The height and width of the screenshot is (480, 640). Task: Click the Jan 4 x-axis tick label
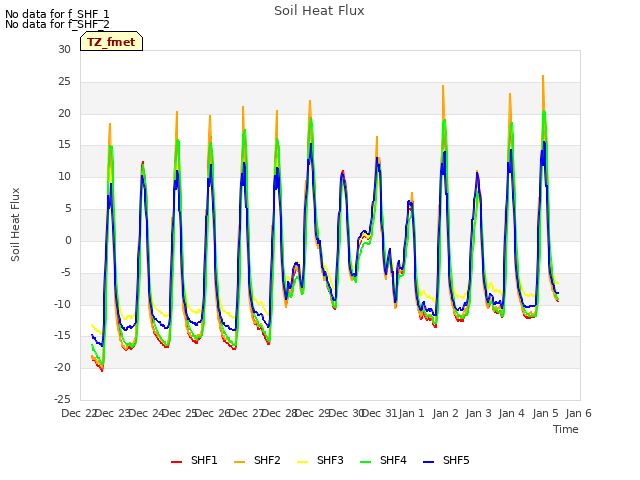click(512, 413)
